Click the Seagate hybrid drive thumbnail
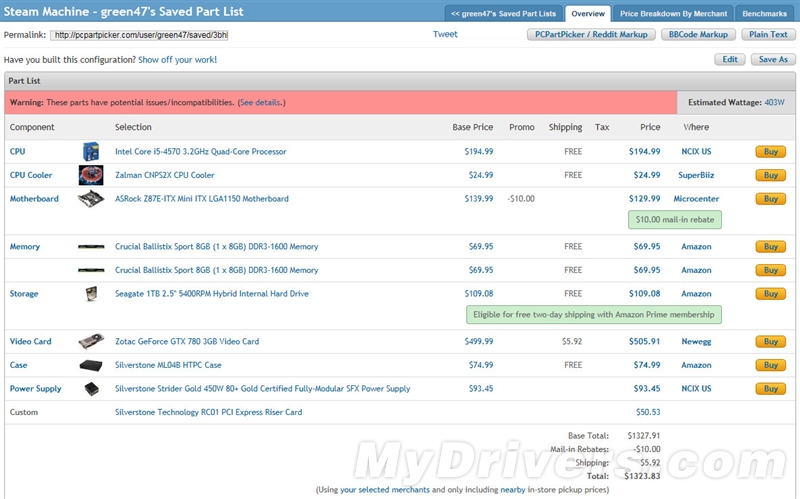The image size is (800, 499). click(x=91, y=294)
